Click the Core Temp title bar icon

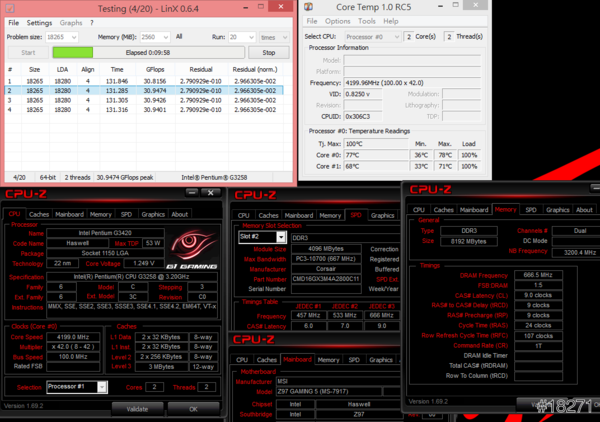(310, 7)
